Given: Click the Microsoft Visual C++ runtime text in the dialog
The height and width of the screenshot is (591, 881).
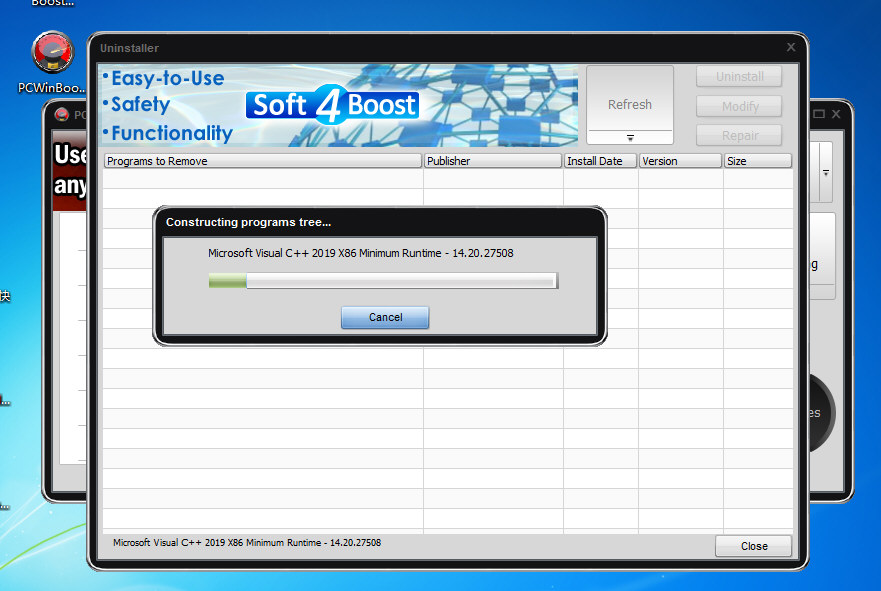Looking at the screenshot, I should [361, 253].
